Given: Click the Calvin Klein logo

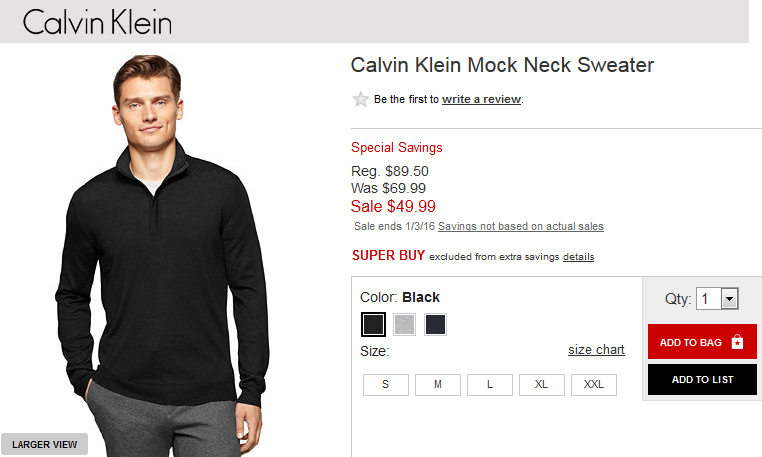Looking at the screenshot, I should (97, 22).
